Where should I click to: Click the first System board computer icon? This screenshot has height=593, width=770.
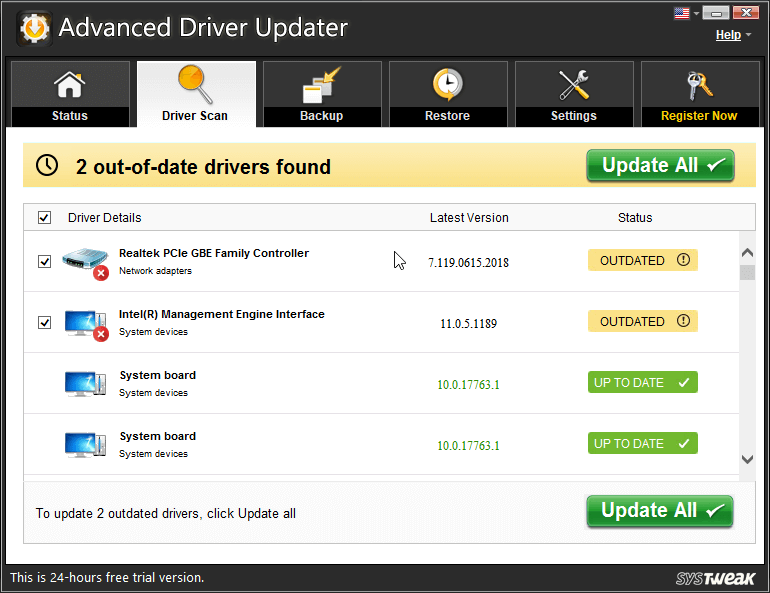pyautogui.click(x=85, y=383)
